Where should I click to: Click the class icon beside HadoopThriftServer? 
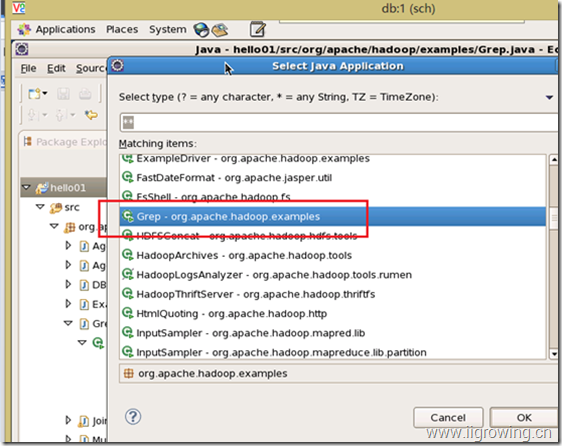[128, 294]
